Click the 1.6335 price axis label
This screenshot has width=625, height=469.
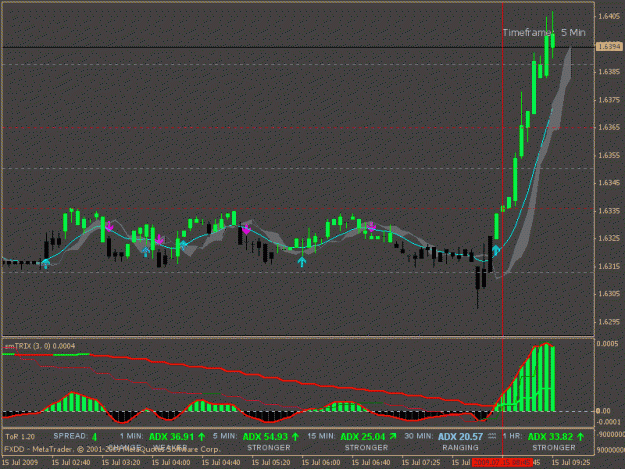click(609, 210)
